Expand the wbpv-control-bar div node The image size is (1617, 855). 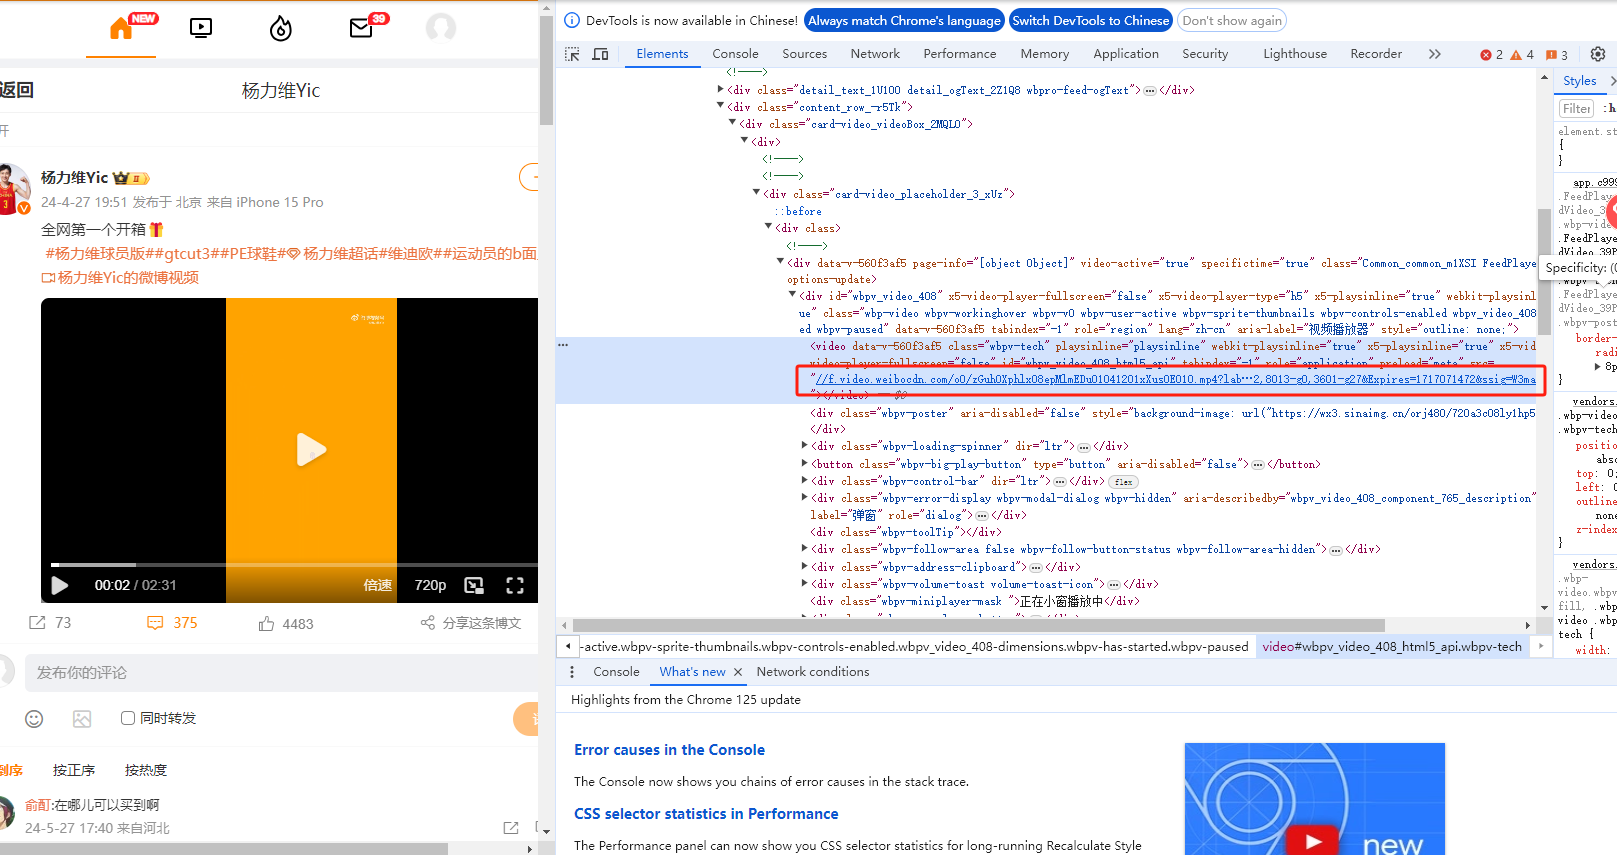coord(805,481)
